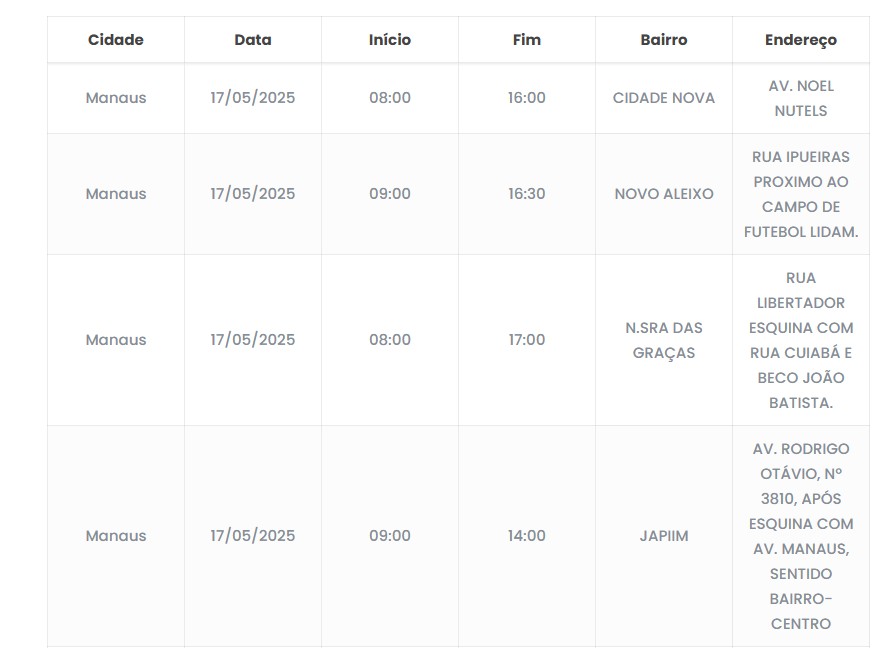
Task: Select the 14:00 end time cell
Action: [527, 536]
